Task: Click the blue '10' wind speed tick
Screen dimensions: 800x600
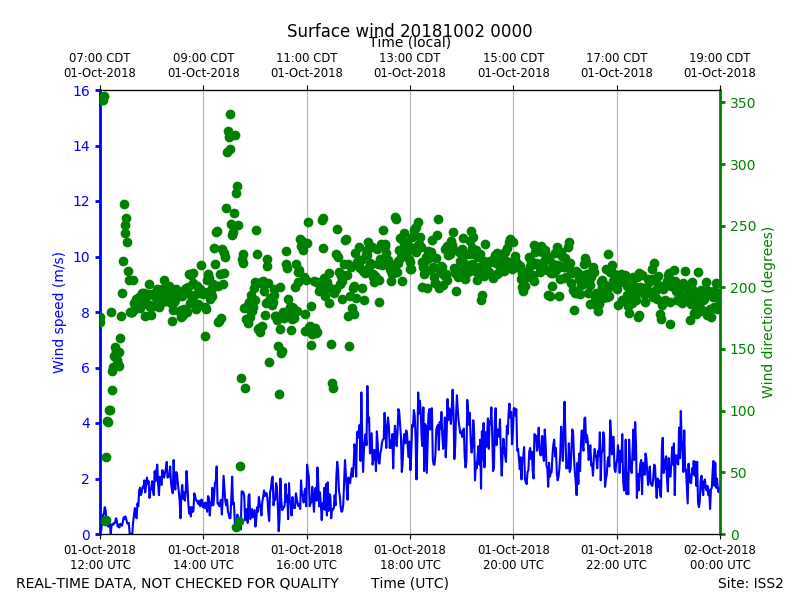Action: pos(82,257)
